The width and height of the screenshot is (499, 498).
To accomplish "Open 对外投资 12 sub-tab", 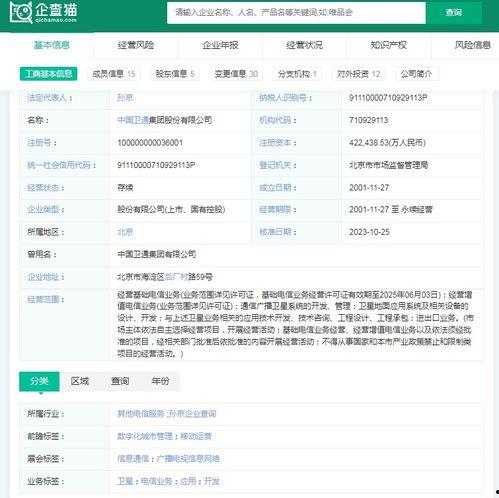I will tap(358, 74).
